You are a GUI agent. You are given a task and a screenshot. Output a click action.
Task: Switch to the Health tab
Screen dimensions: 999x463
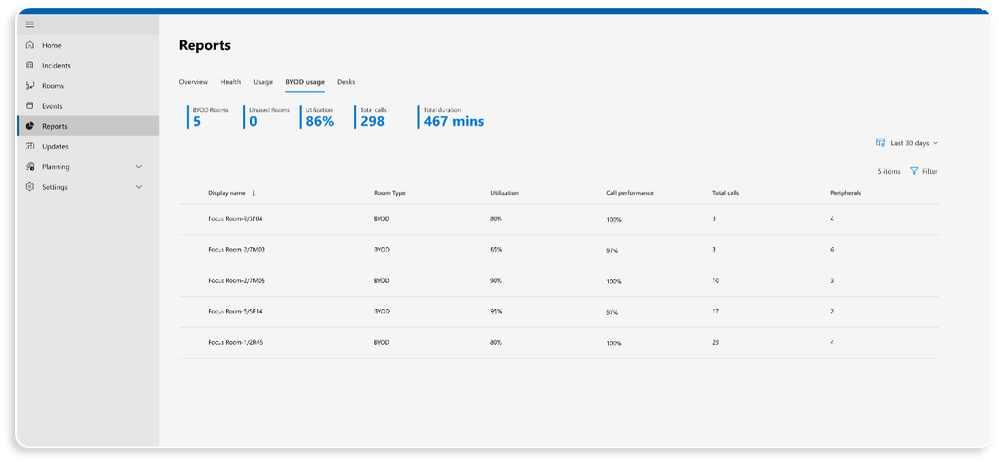[231, 82]
